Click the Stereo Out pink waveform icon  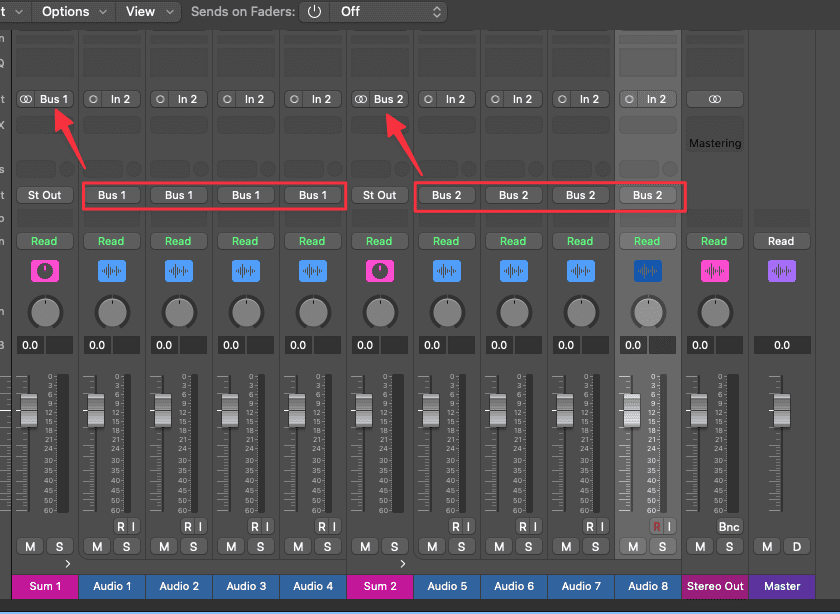click(x=714, y=271)
